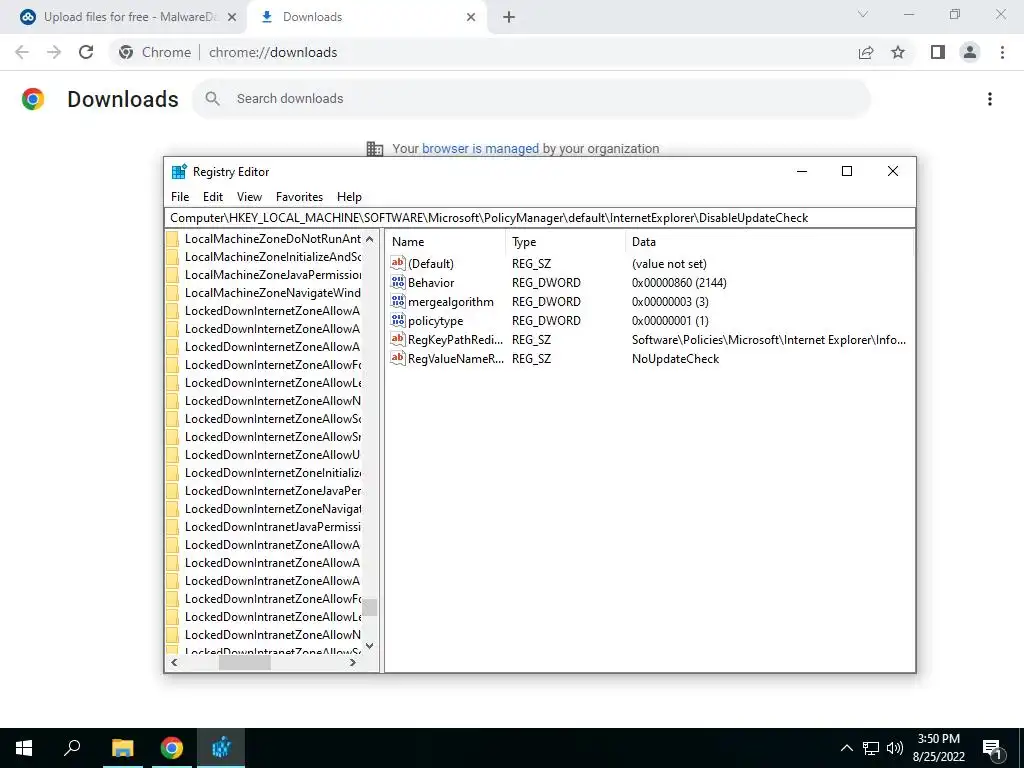1024x768 pixels.
Task: Open the Chrome profile avatar
Action: pos(970,52)
